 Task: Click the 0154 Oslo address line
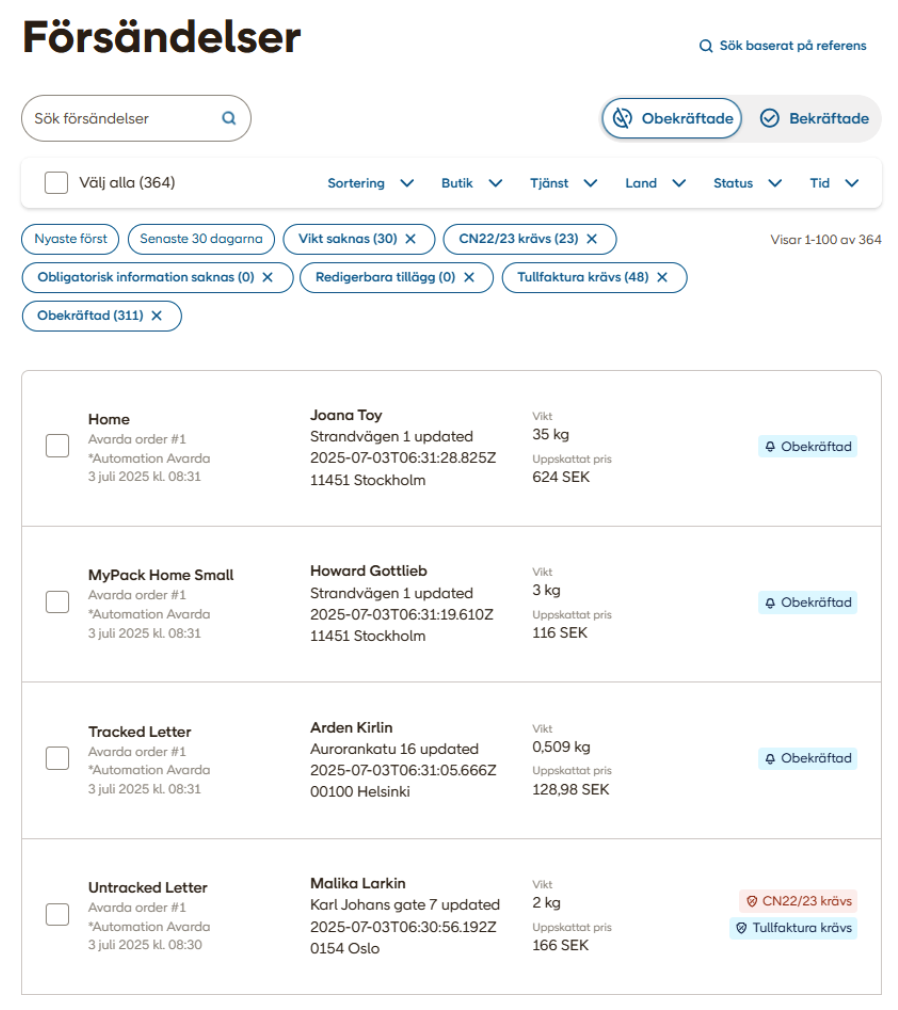tap(345, 949)
